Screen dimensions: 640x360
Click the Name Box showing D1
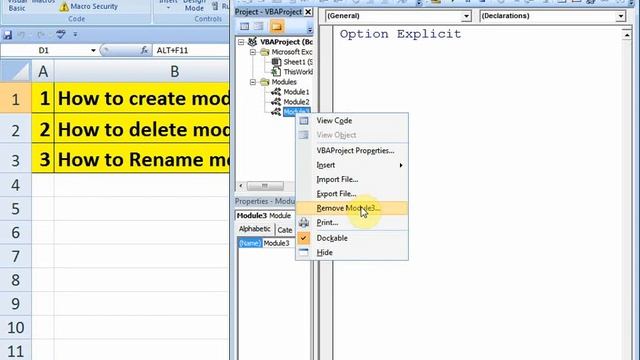(44, 50)
